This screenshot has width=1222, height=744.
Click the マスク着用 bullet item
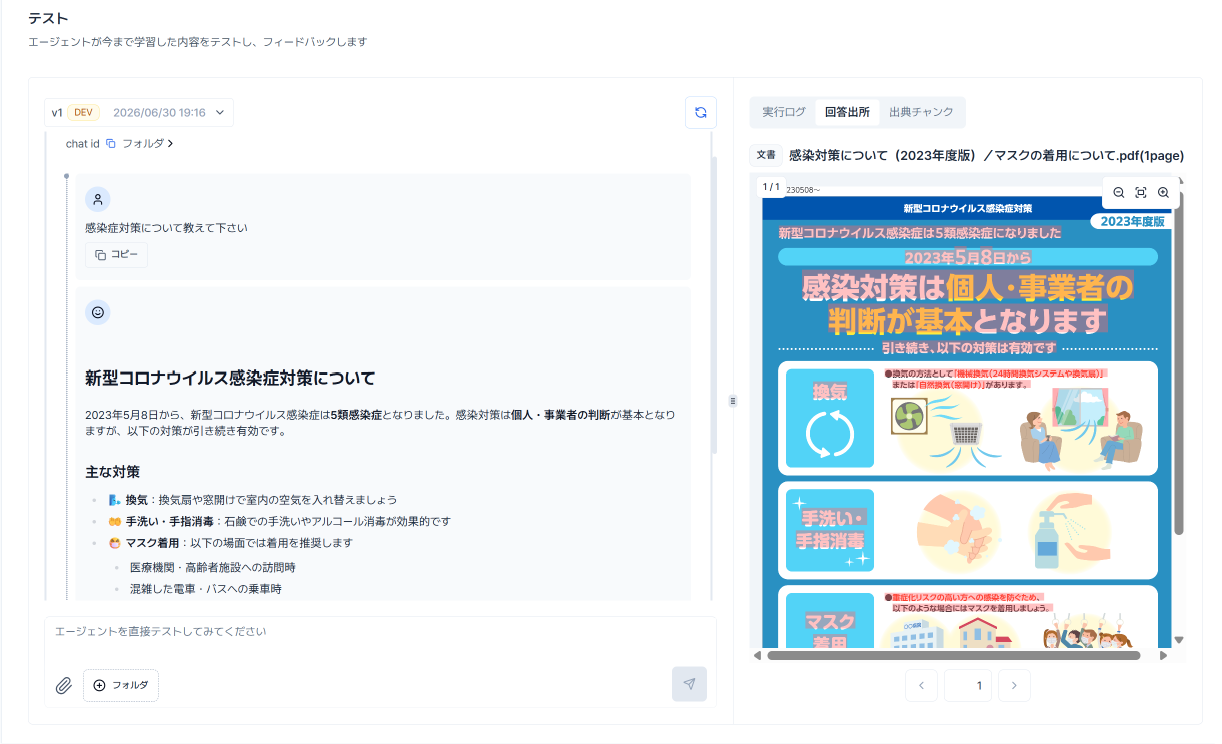click(x=230, y=543)
